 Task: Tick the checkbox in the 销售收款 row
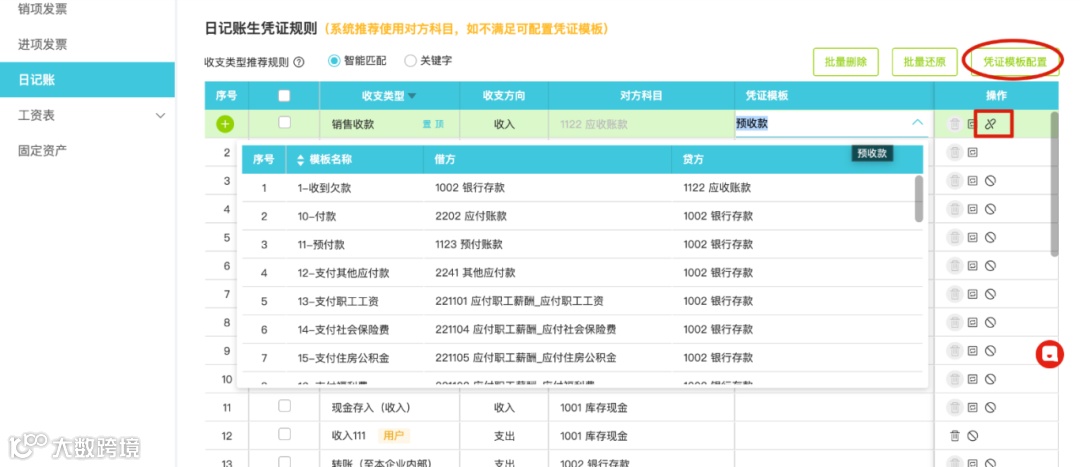click(284, 123)
